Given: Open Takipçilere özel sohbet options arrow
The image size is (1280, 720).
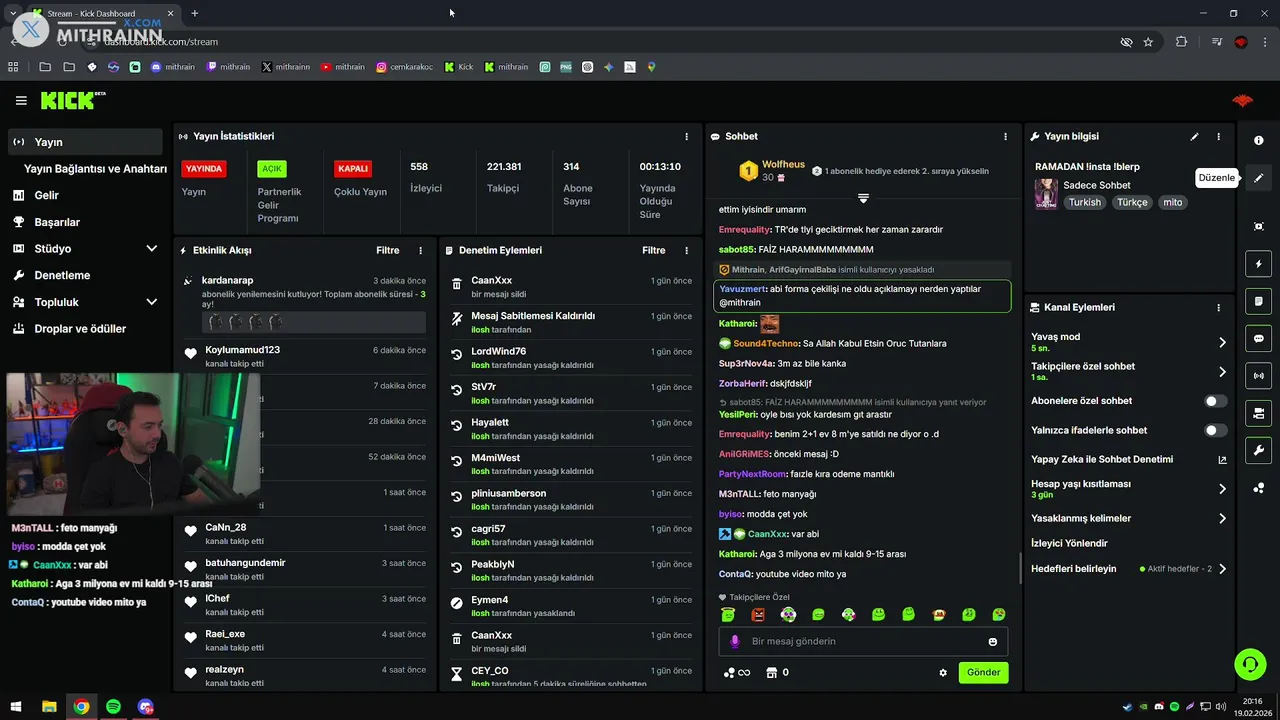Looking at the screenshot, I should tap(1222, 372).
